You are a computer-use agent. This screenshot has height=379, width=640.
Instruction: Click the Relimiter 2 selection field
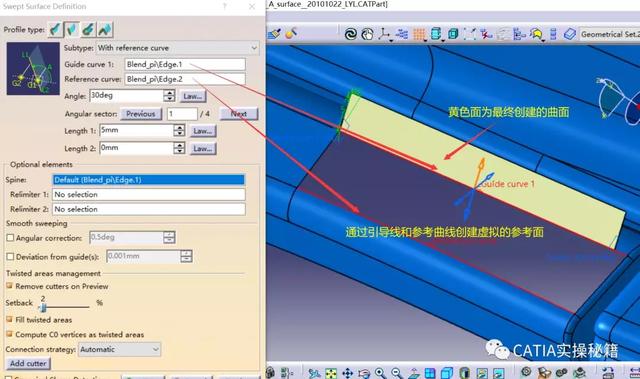click(149, 209)
